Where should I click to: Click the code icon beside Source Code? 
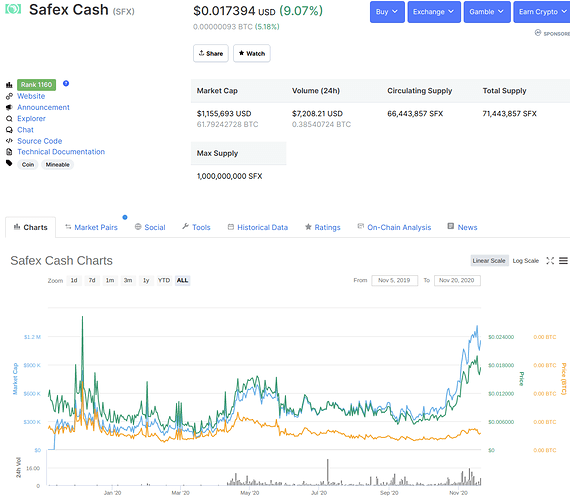pos(9,141)
